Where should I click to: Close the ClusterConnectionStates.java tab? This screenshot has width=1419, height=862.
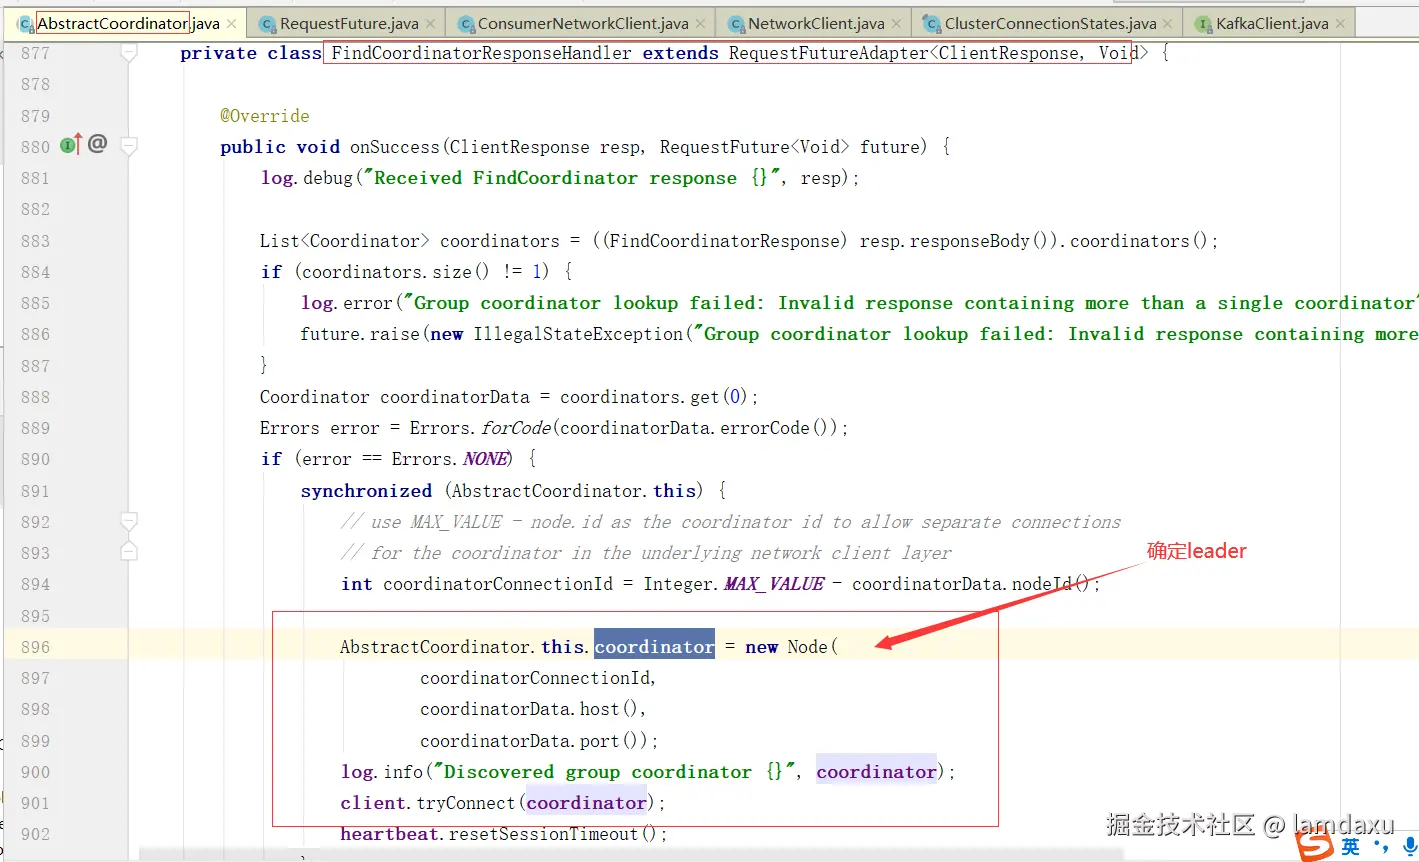point(1168,23)
